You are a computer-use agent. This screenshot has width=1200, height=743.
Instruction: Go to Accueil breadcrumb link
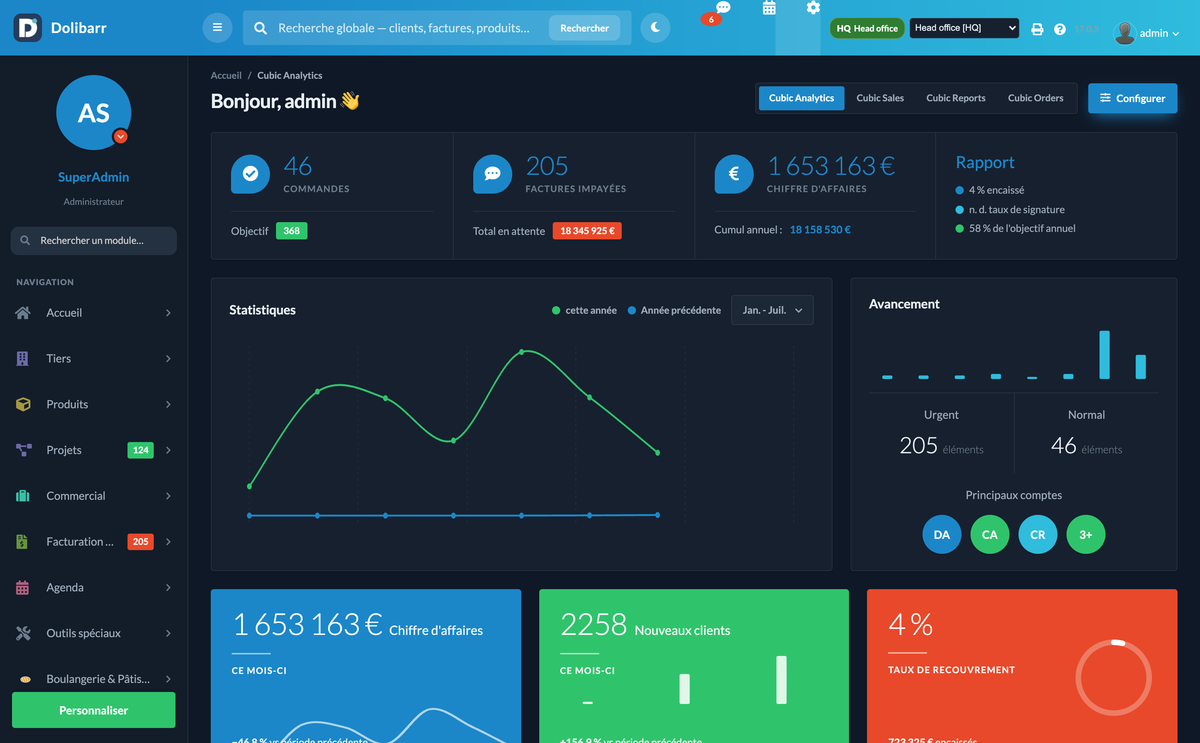click(226, 75)
